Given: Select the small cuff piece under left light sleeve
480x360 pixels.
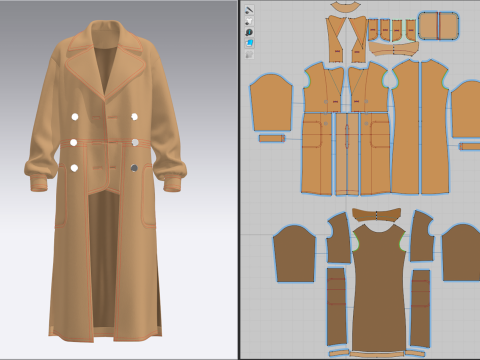Looking at the screenshot, I should (x=272, y=138).
